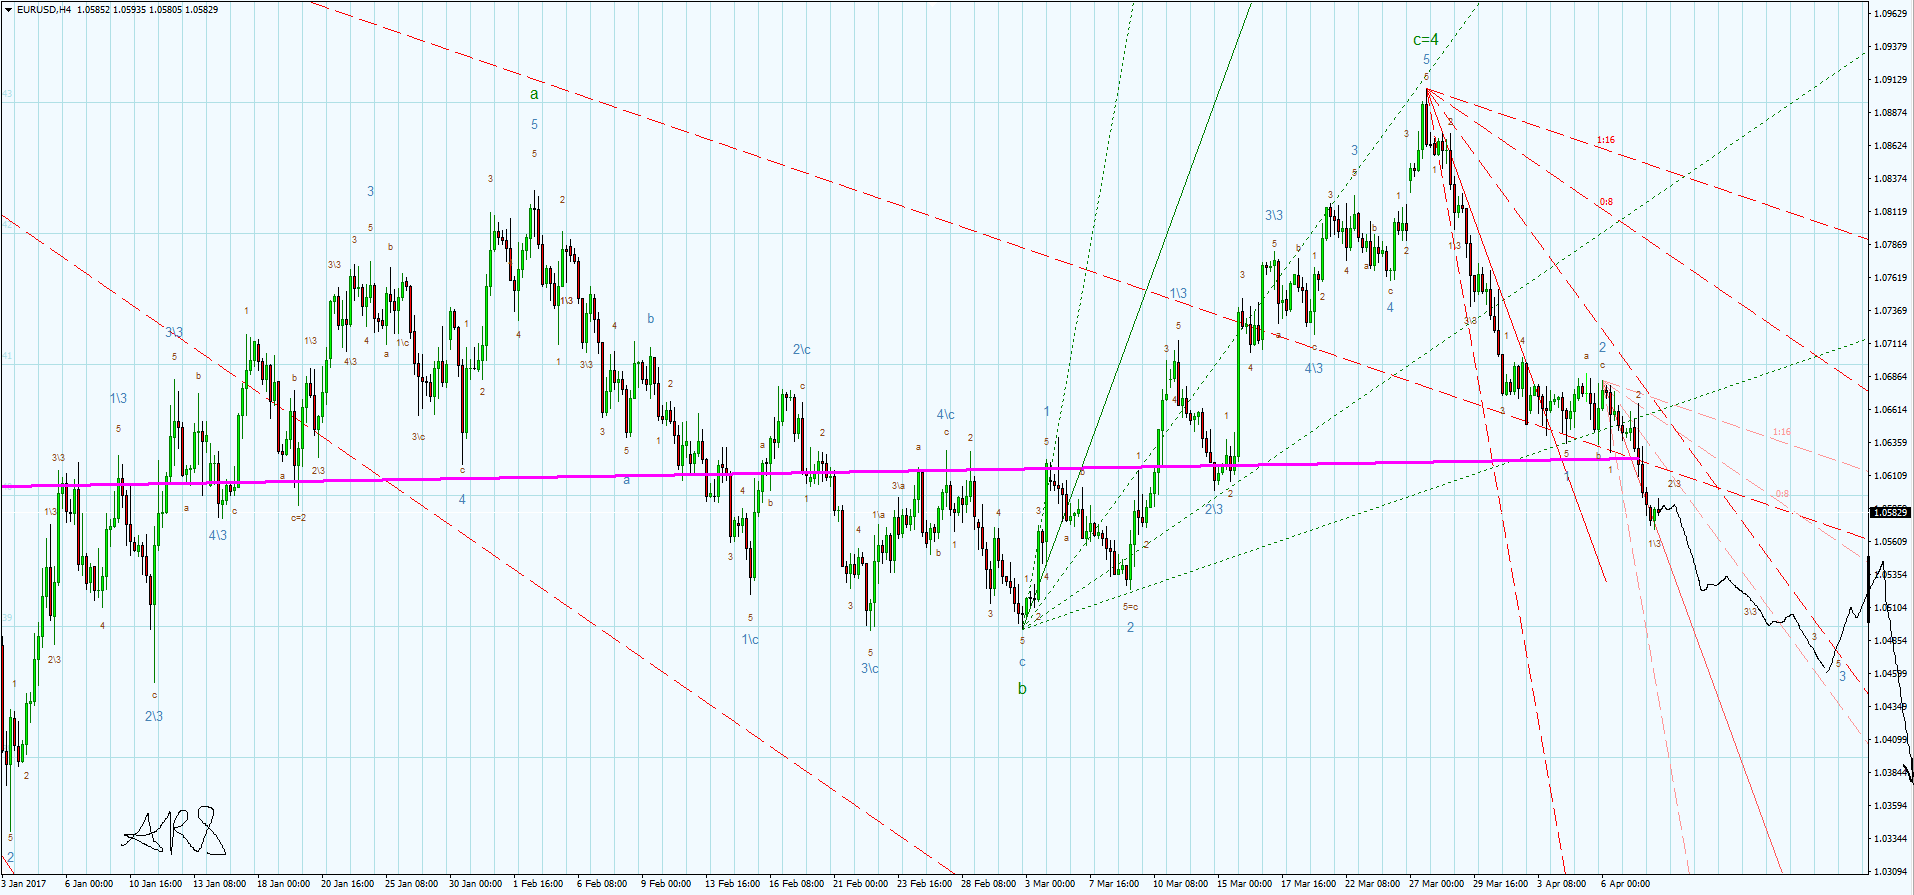Click the 18 Jan 00:00 time label
1914x895 pixels.
[x=283, y=884]
